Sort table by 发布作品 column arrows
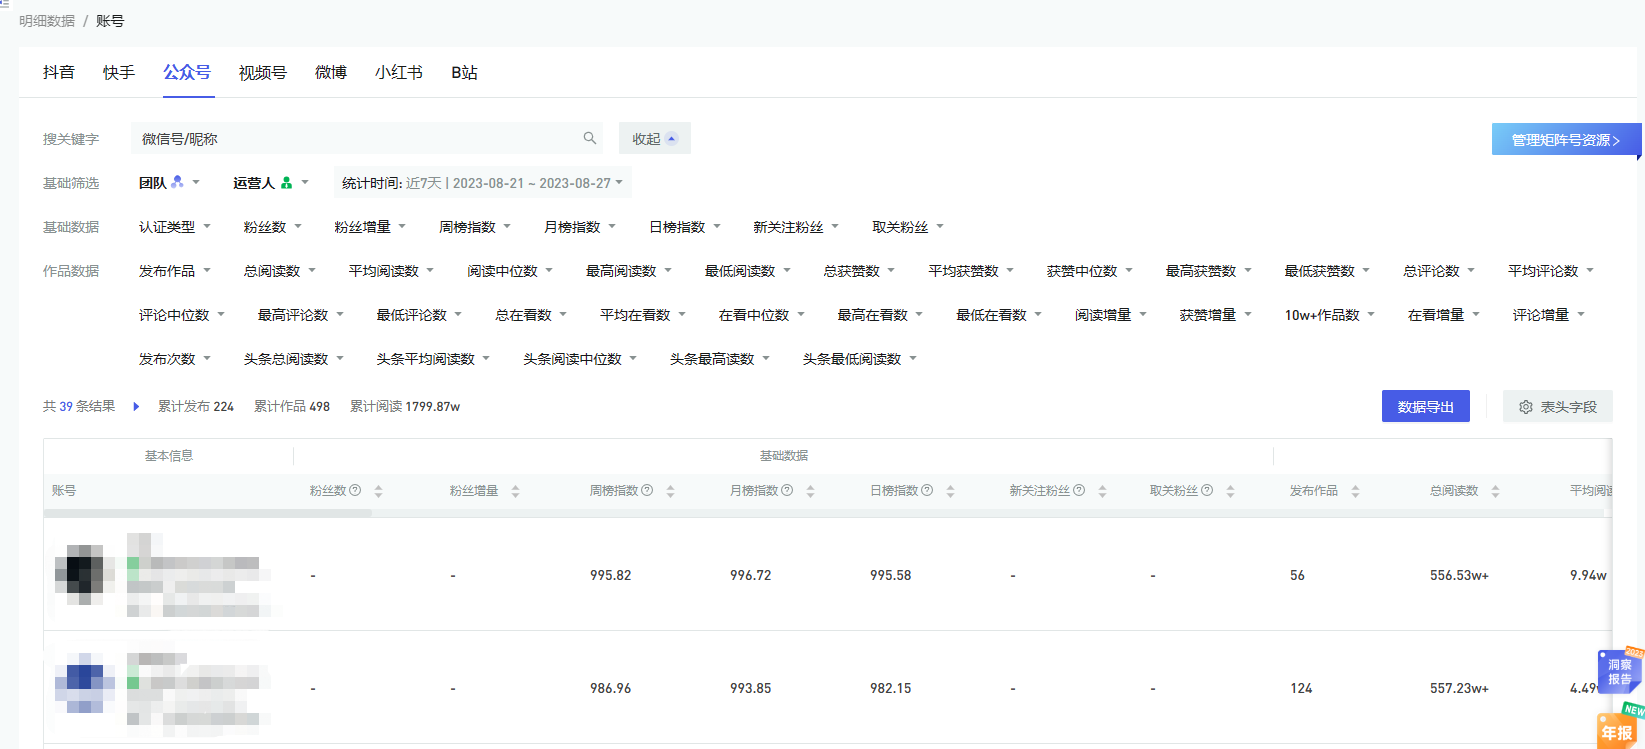Image resolution: width=1645 pixels, height=749 pixels. (1355, 491)
